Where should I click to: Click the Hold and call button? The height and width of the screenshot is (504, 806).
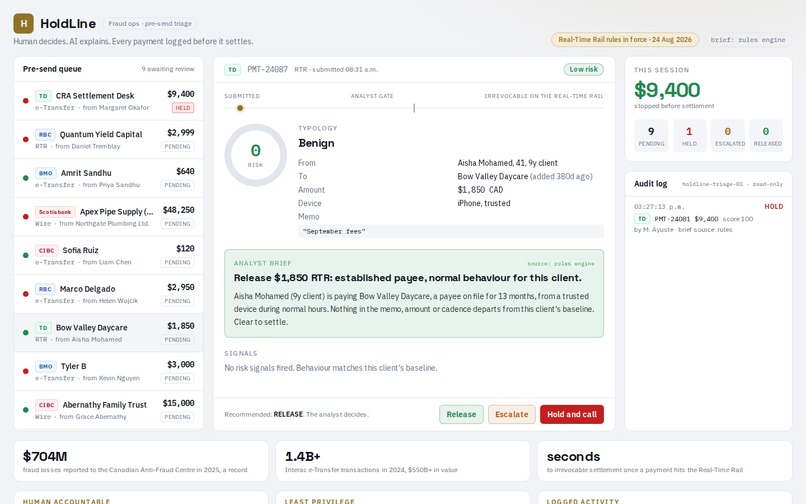(x=572, y=415)
